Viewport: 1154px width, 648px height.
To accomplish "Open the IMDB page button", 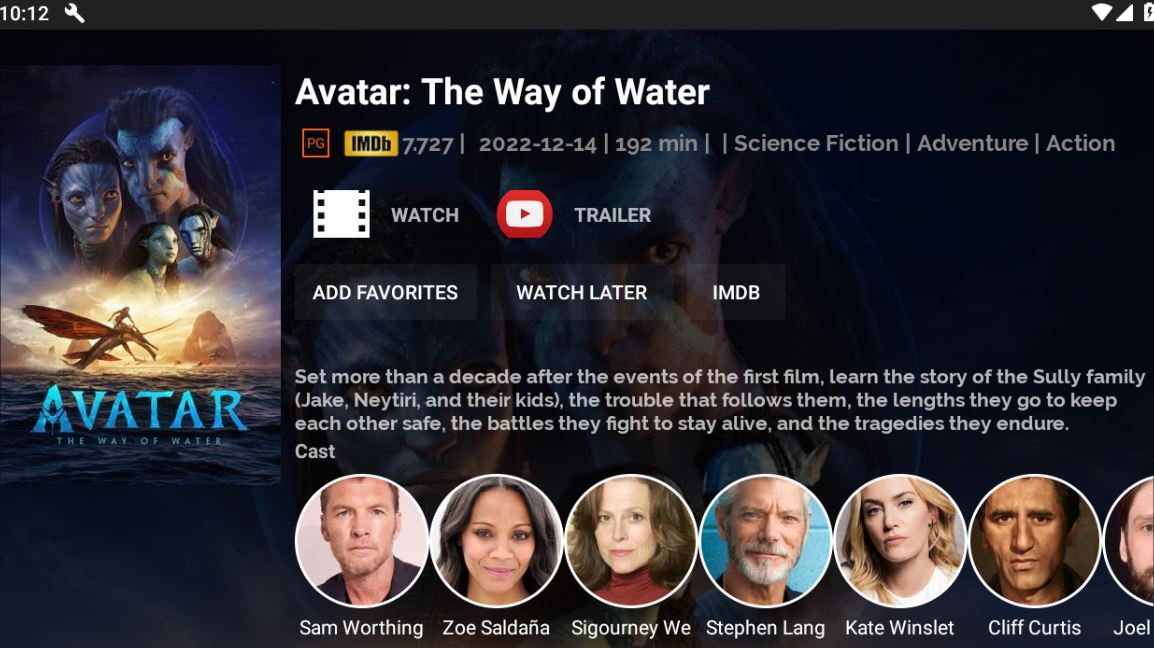I will coord(736,292).
